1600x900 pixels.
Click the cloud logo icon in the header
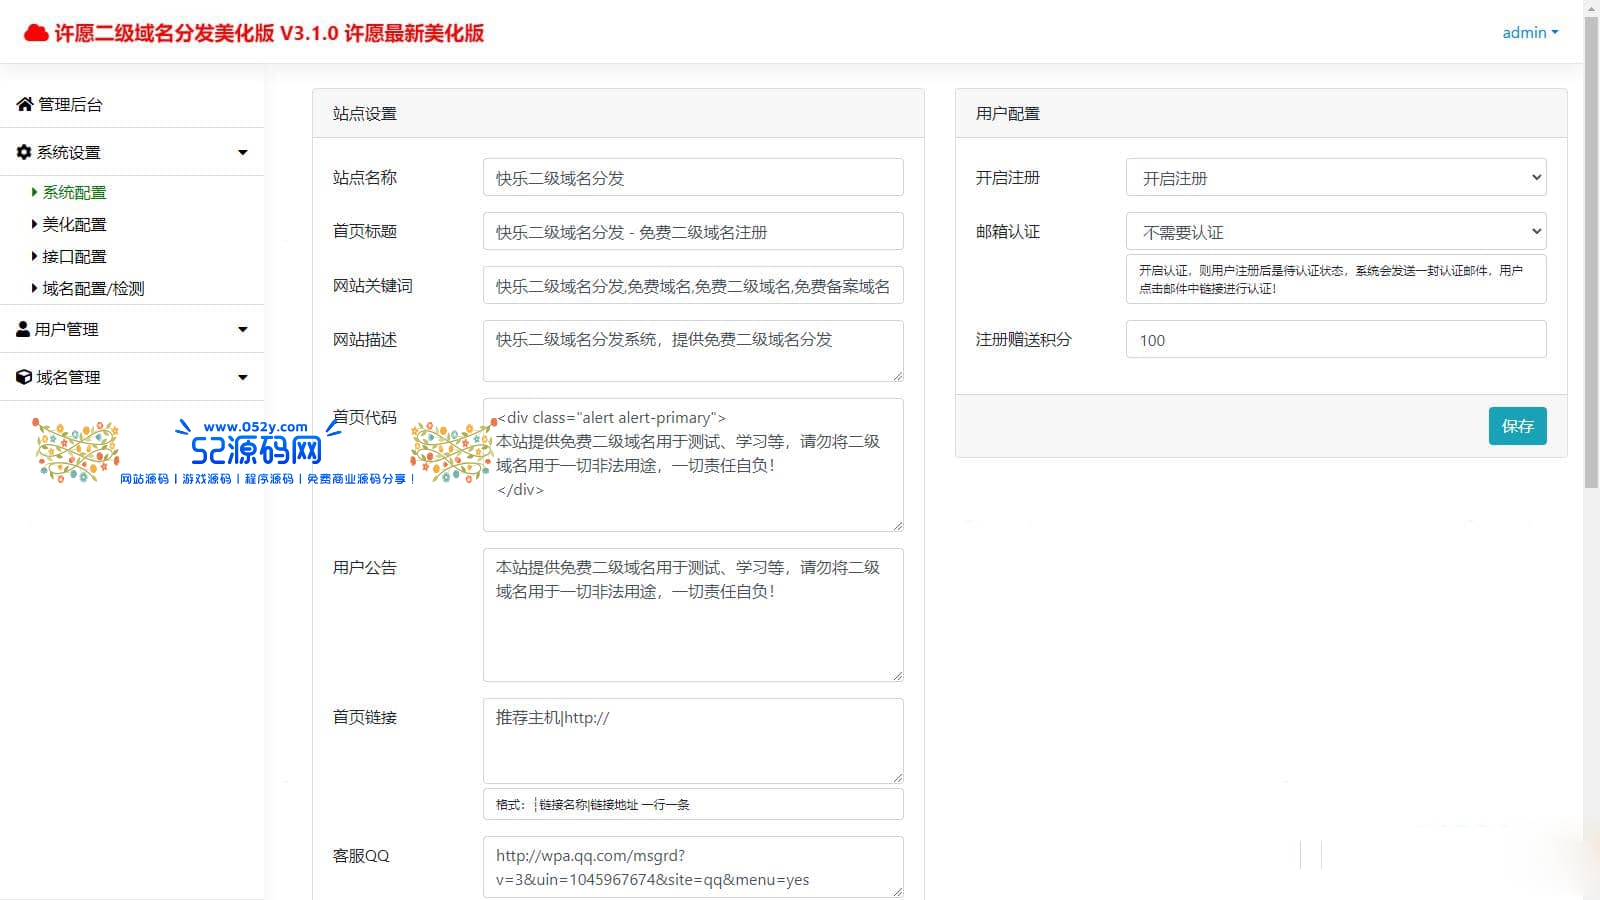coord(36,32)
